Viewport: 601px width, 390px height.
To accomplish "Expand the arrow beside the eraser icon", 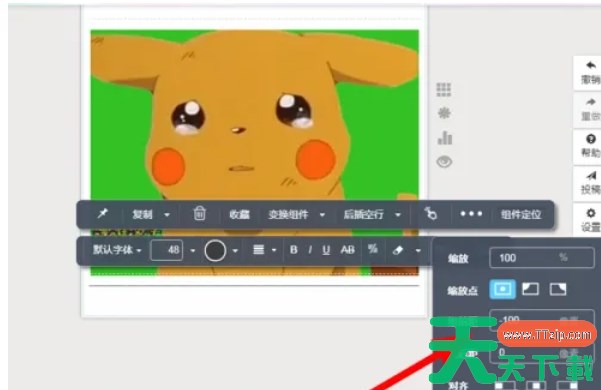I will [418, 251].
